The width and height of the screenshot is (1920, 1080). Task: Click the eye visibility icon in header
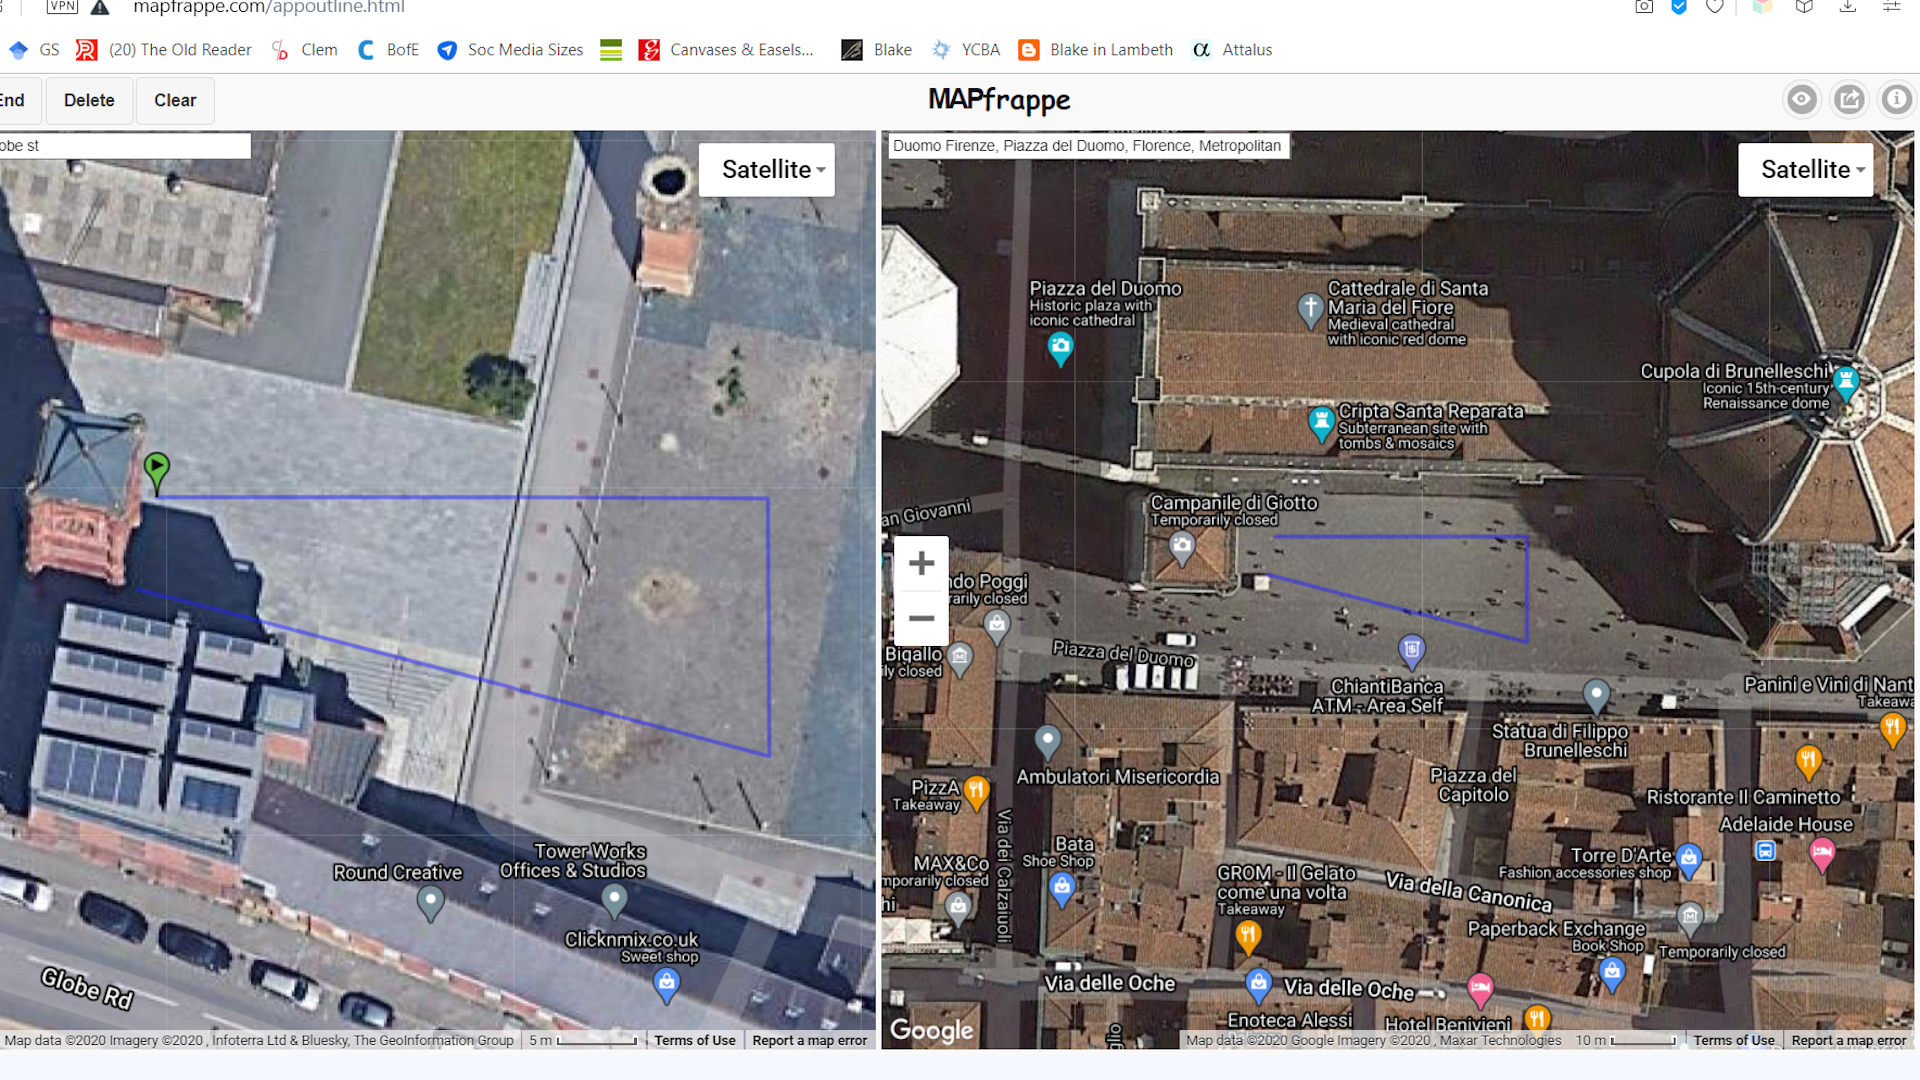(1802, 100)
